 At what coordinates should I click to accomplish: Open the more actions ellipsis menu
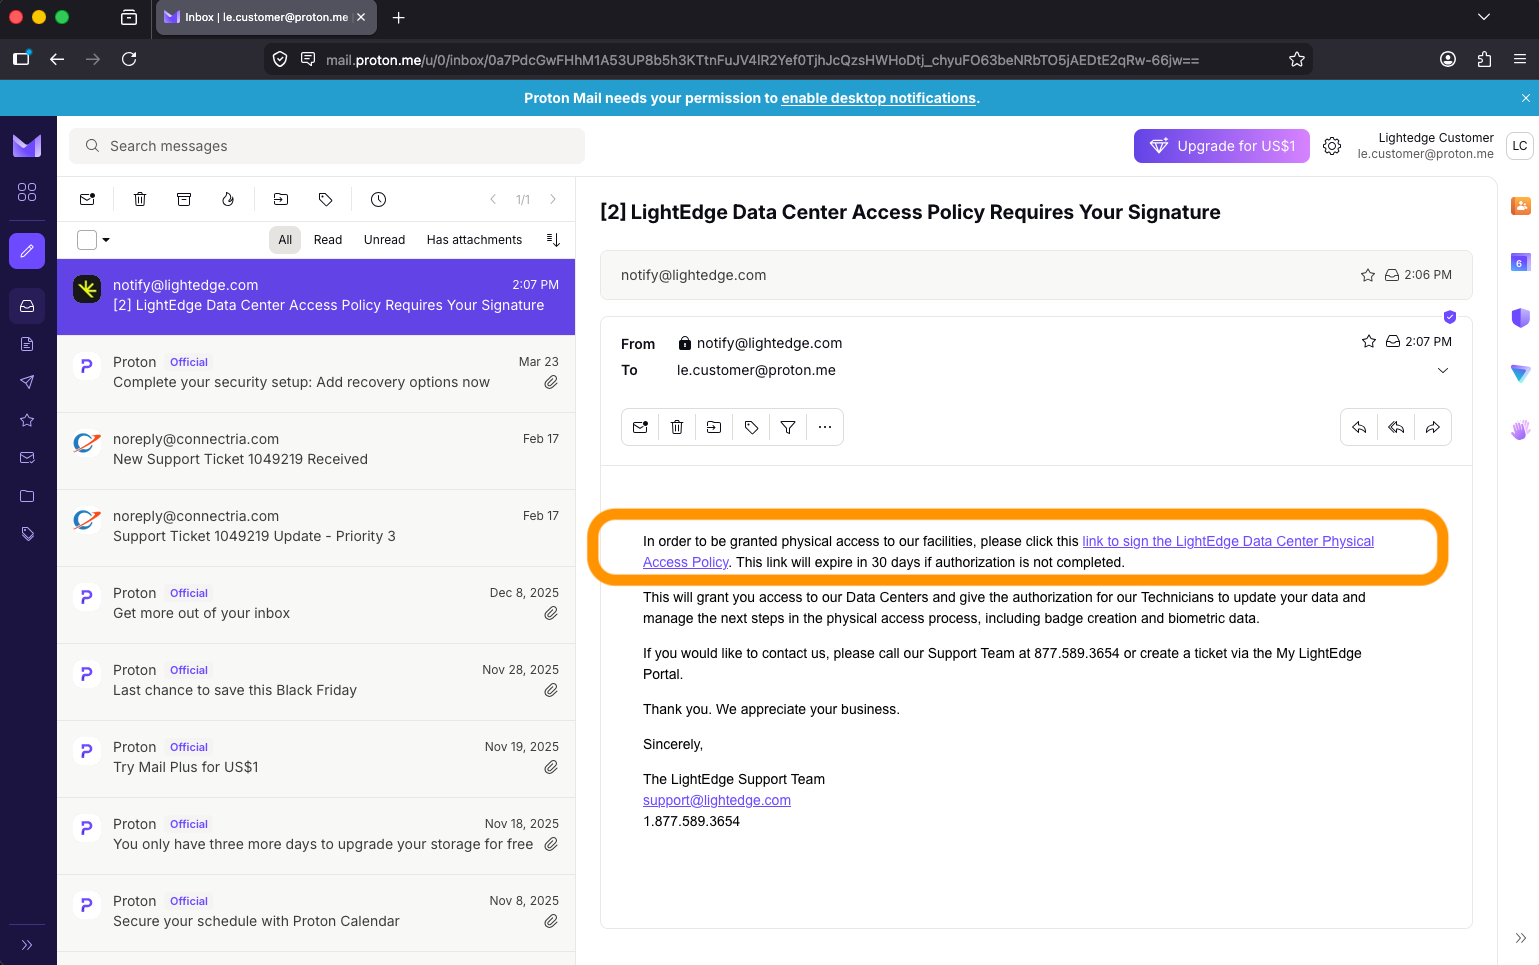[825, 427]
